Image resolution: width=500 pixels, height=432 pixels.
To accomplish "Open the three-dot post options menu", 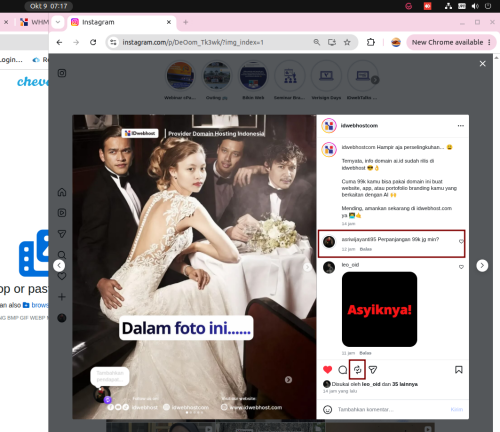I will (x=461, y=126).
